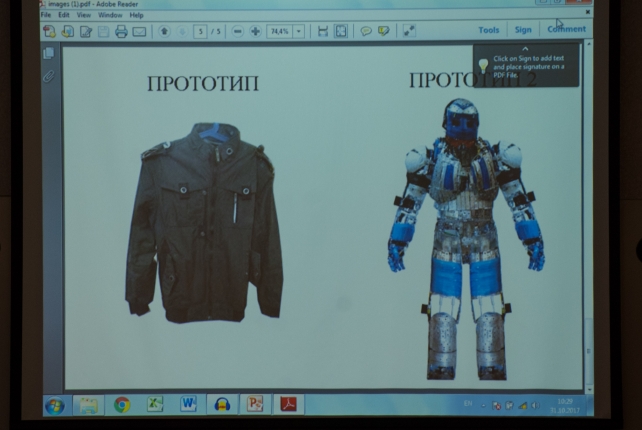This screenshot has width=642, height=430.
Task: Open the File menu
Action: click(46, 15)
